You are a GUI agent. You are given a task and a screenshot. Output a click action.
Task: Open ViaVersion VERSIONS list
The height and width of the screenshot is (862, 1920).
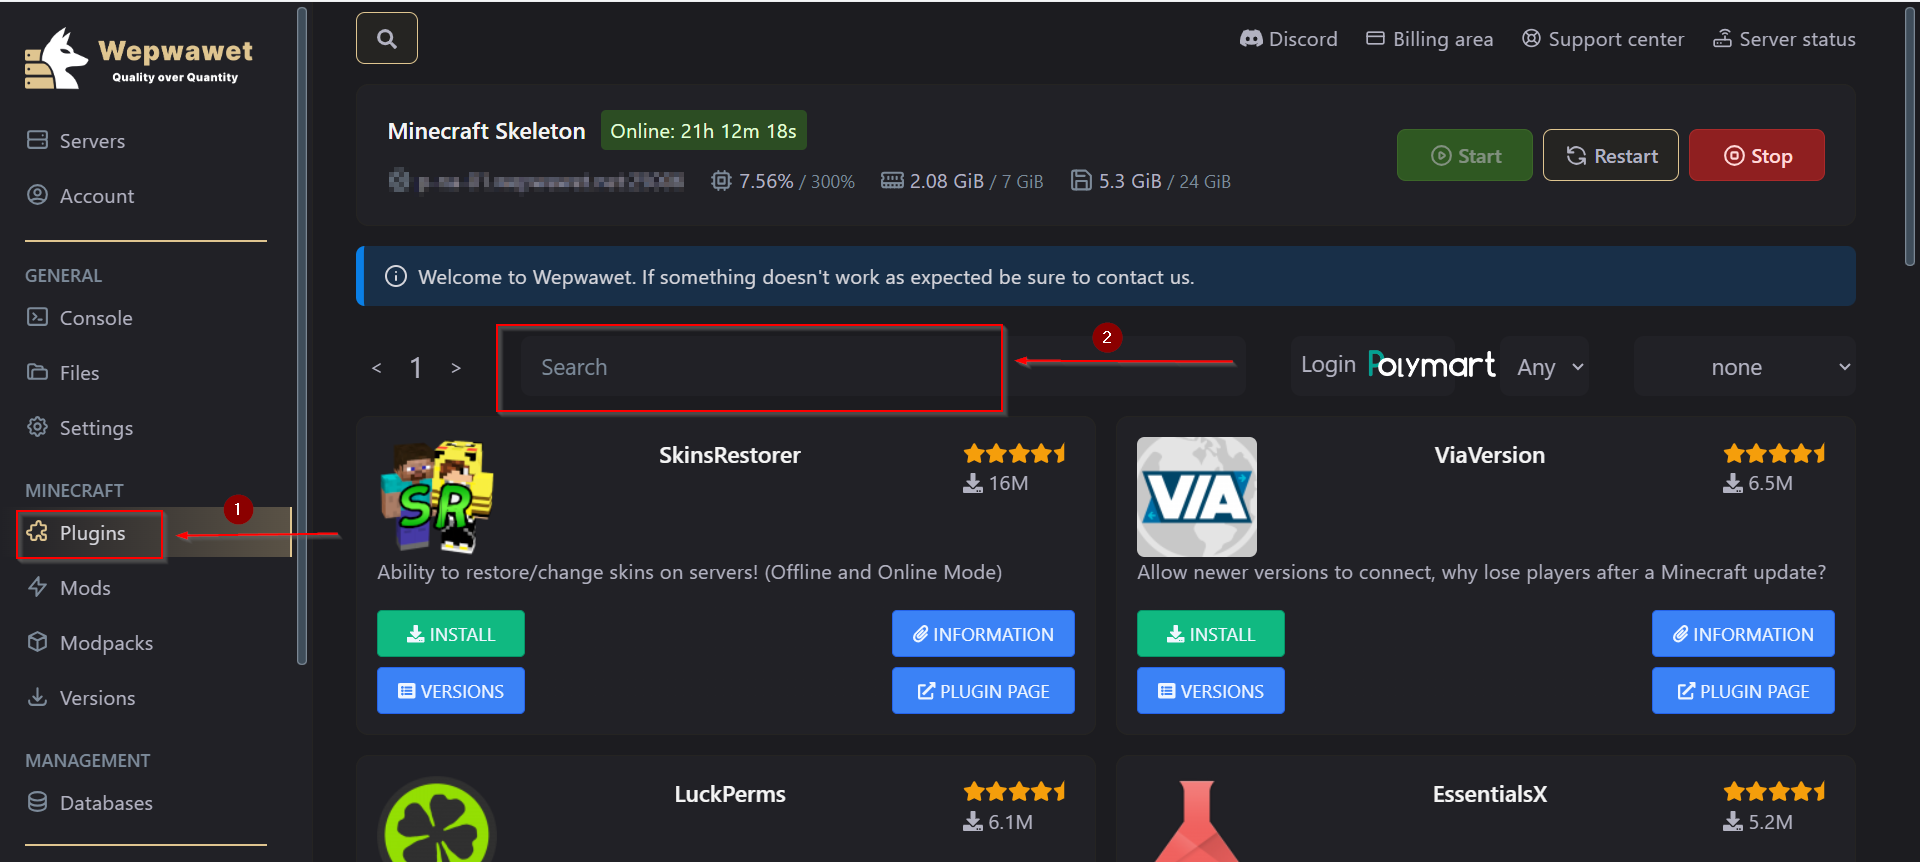[x=1211, y=691]
